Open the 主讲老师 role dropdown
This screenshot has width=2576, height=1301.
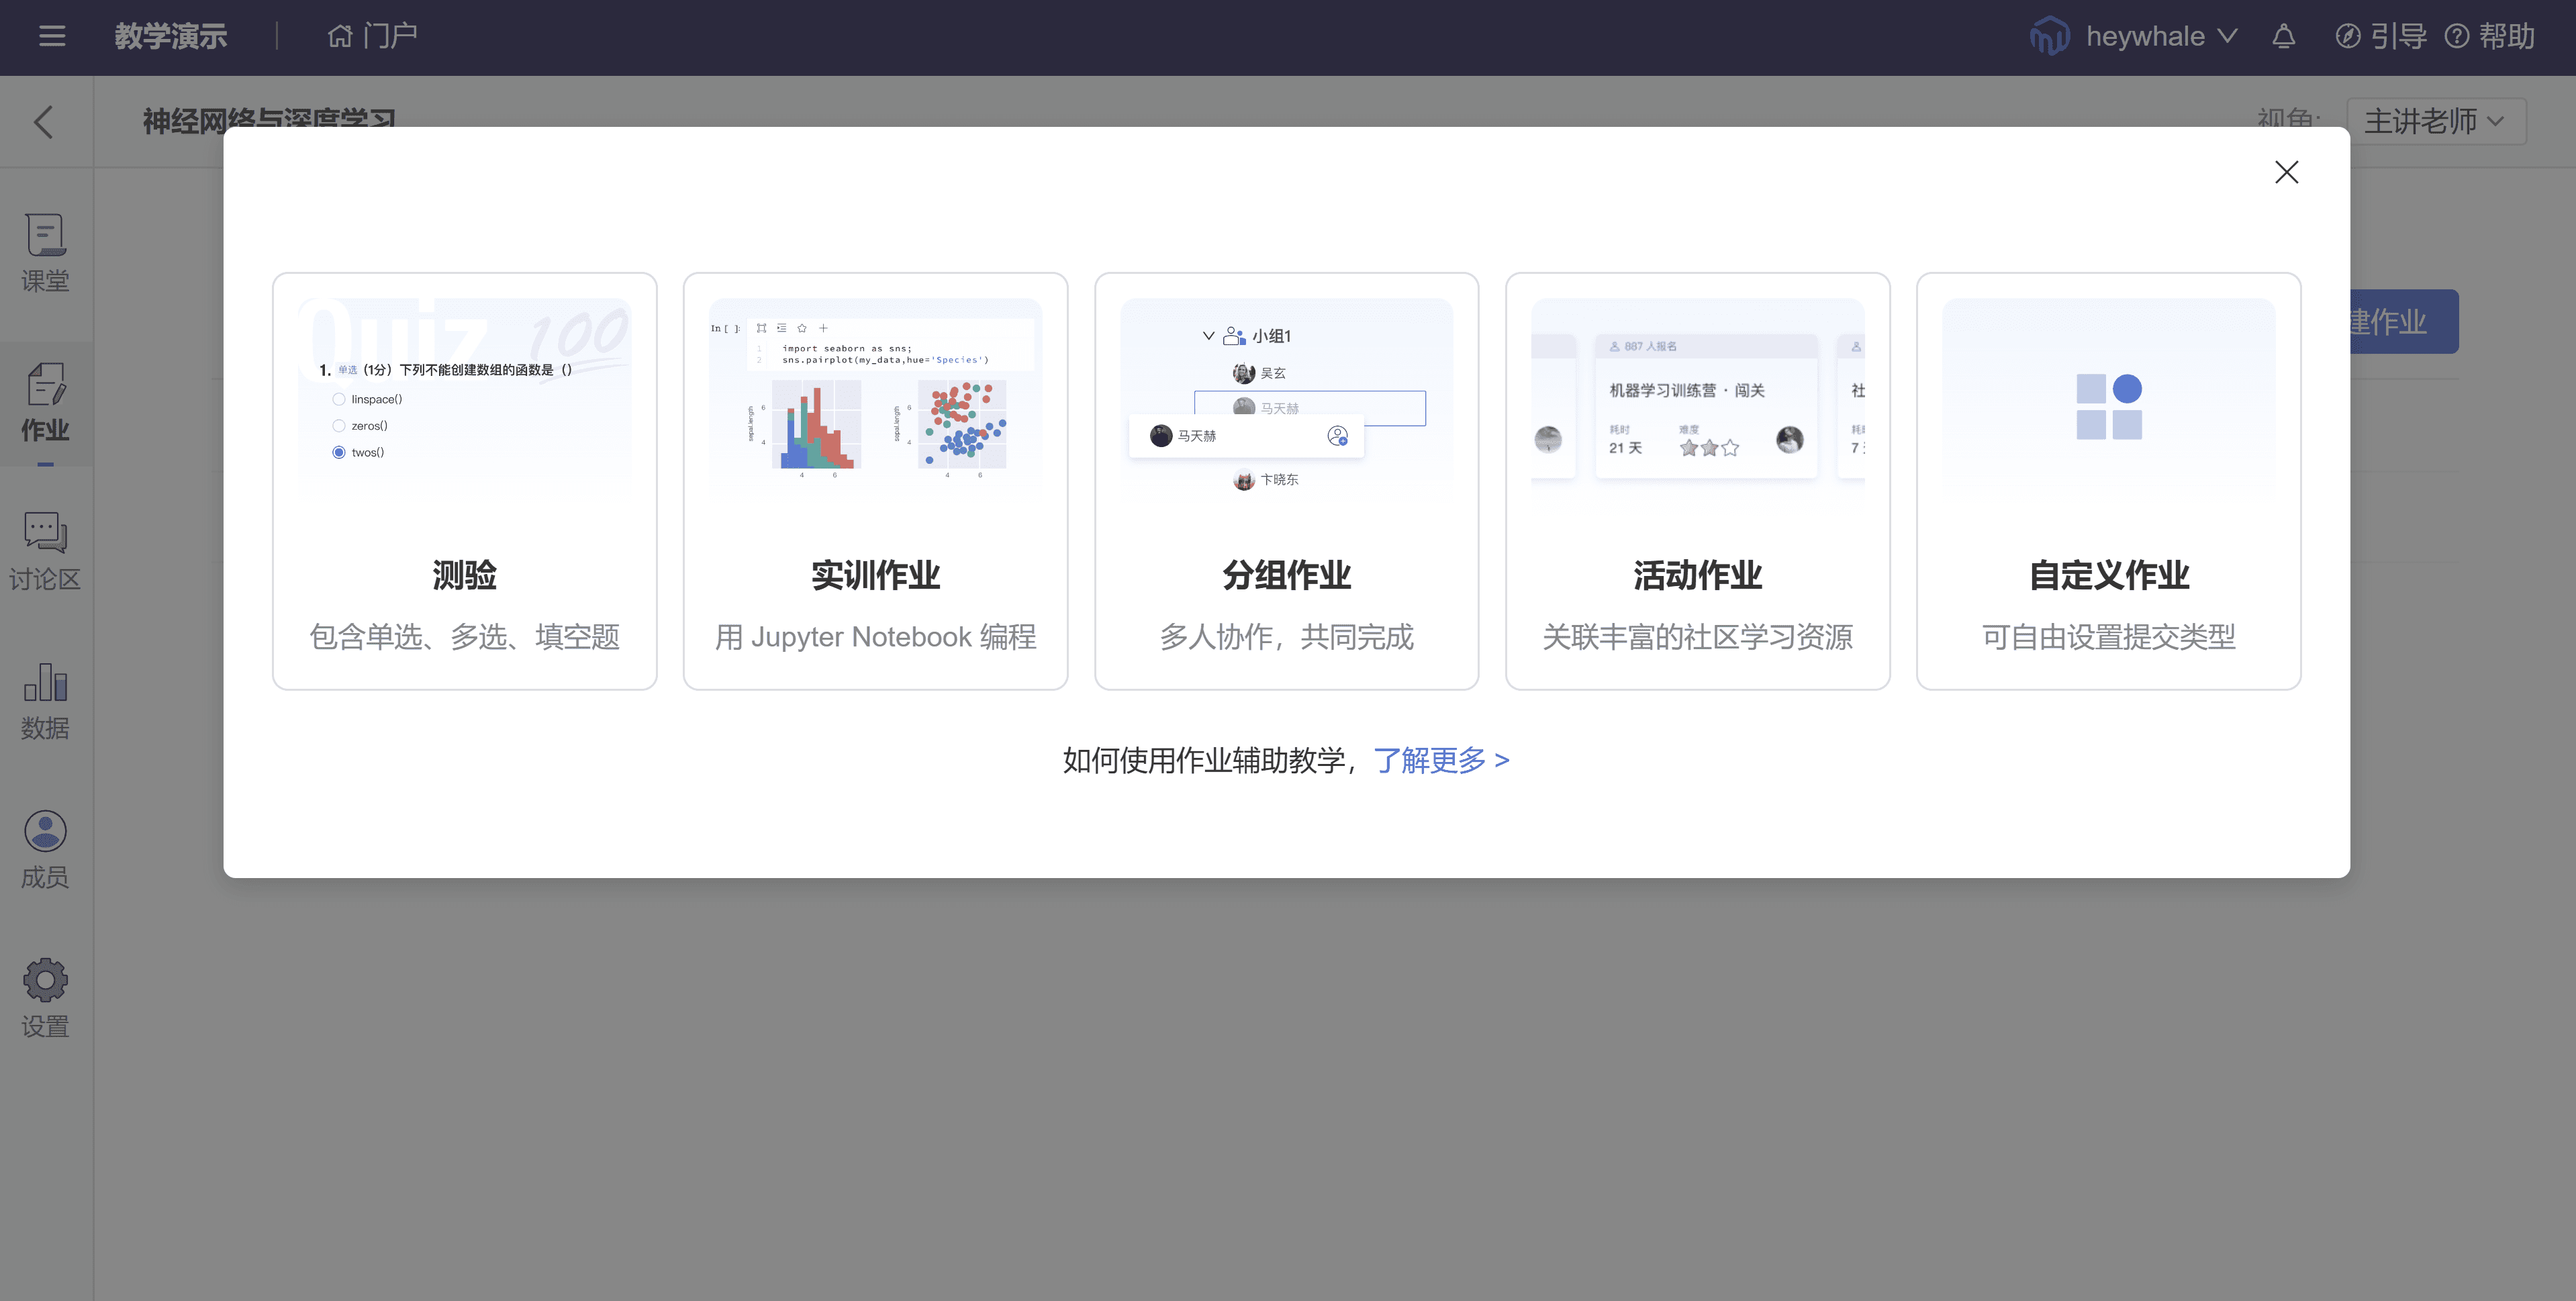(2436, 121)
